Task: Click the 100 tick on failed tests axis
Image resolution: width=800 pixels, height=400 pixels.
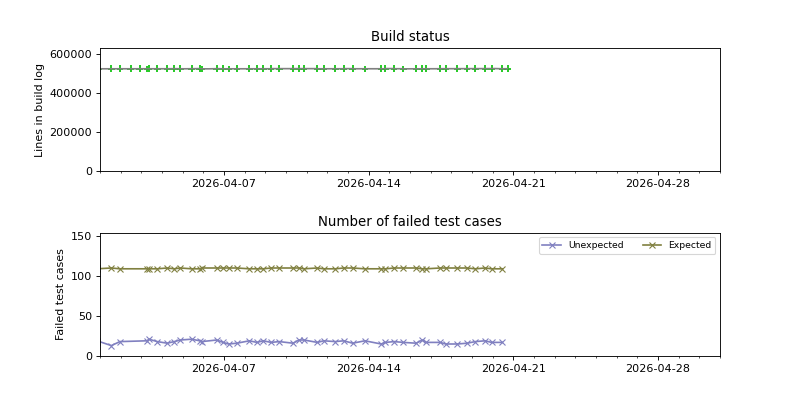Action: (82, 277)
